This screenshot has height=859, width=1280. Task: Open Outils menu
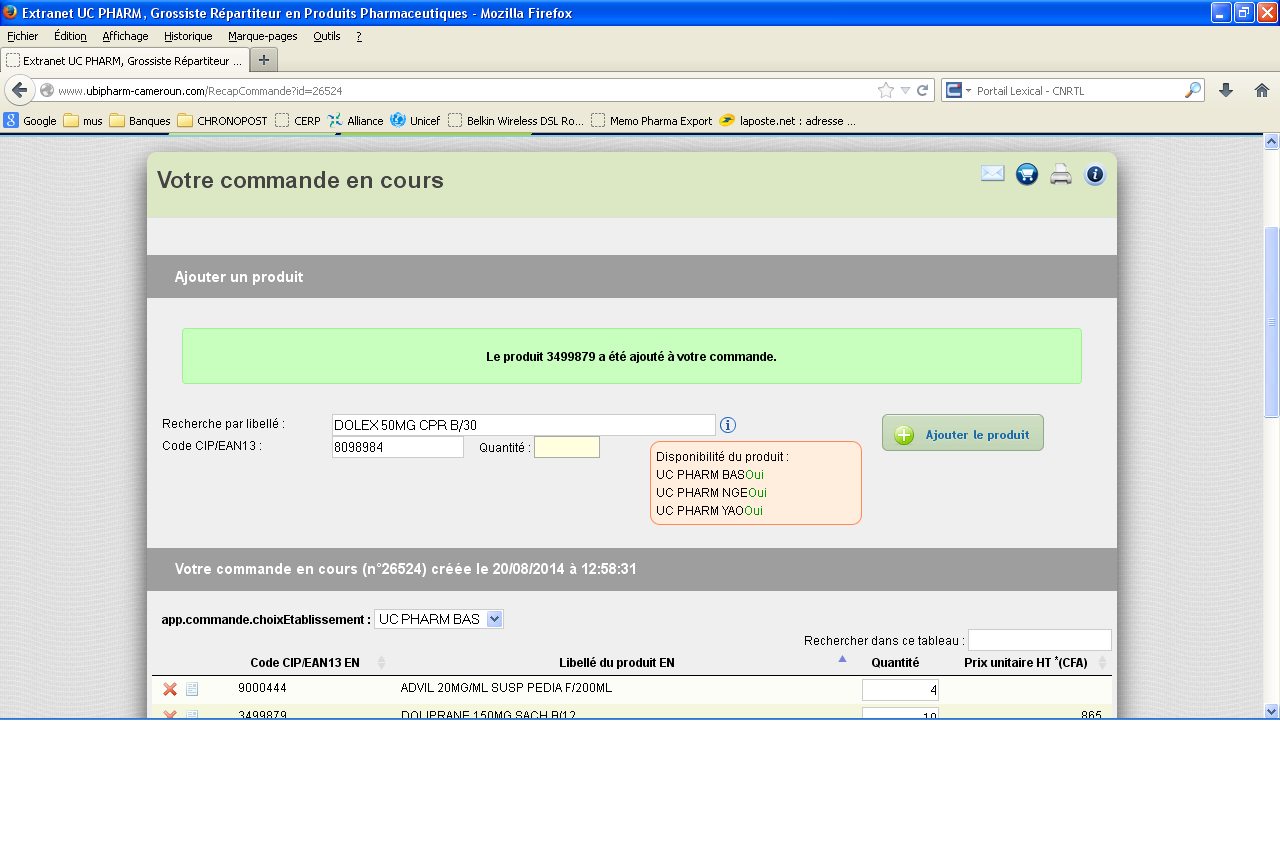click(x=326, y=36)
